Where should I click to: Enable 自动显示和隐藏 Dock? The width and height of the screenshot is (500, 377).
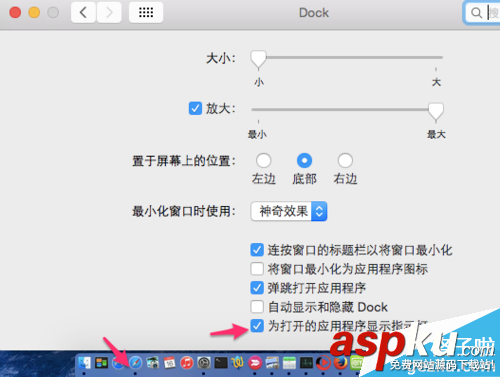click(257, 307)
